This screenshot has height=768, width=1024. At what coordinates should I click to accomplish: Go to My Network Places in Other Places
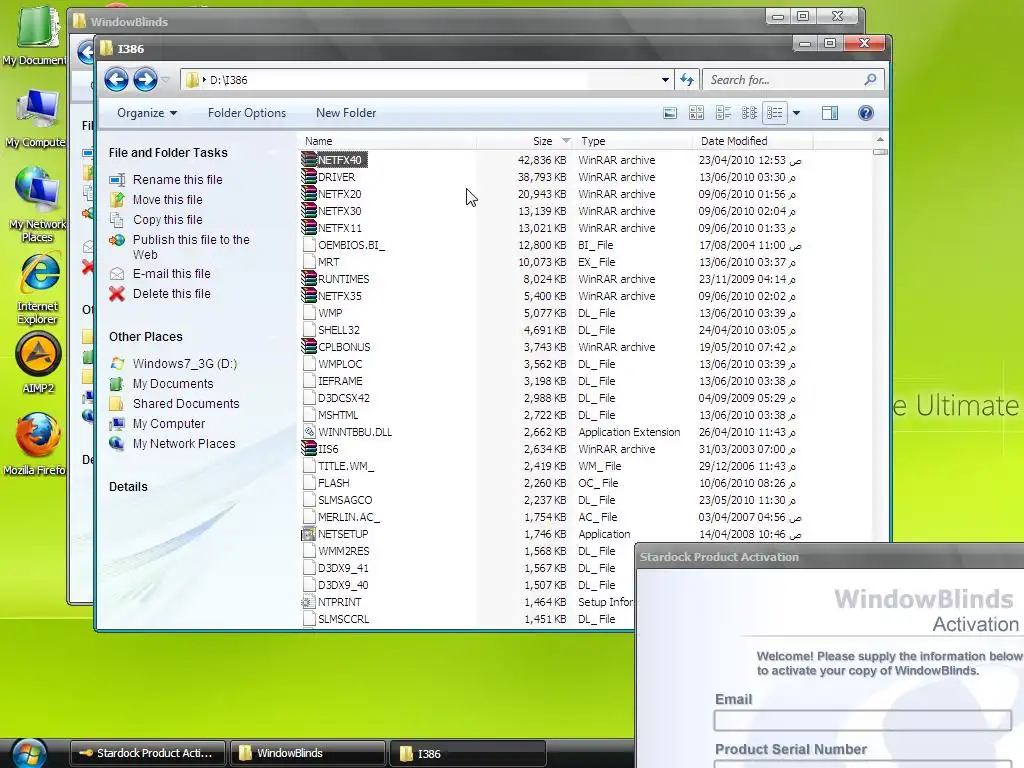(x=184, y=444)
